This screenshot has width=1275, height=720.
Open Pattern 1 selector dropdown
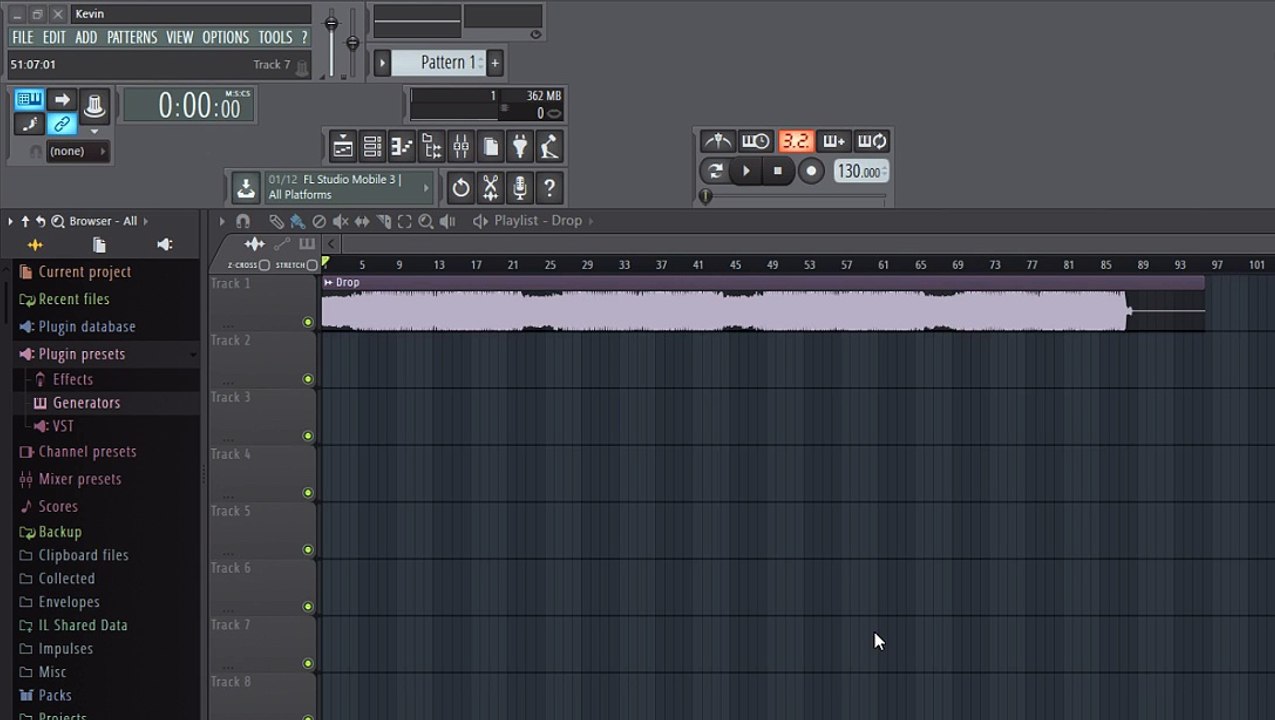click(x=438, y=63)
